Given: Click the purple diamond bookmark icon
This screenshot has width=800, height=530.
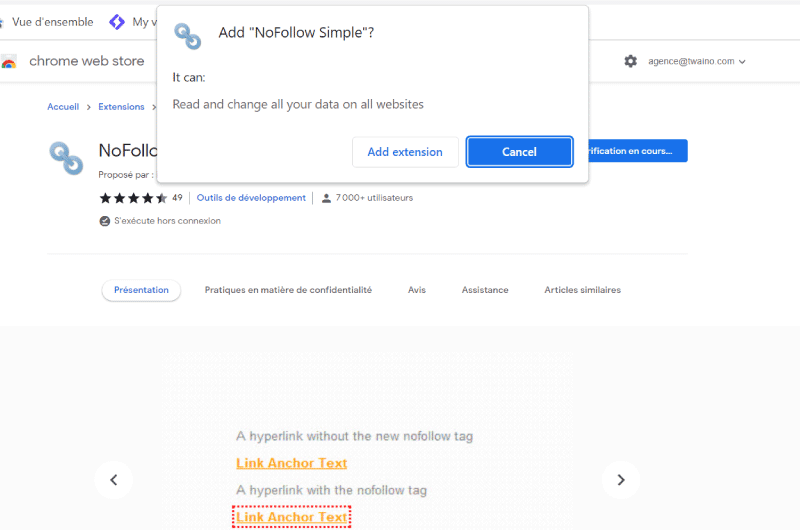Looking at the screenshot, I should pos(117,22).
